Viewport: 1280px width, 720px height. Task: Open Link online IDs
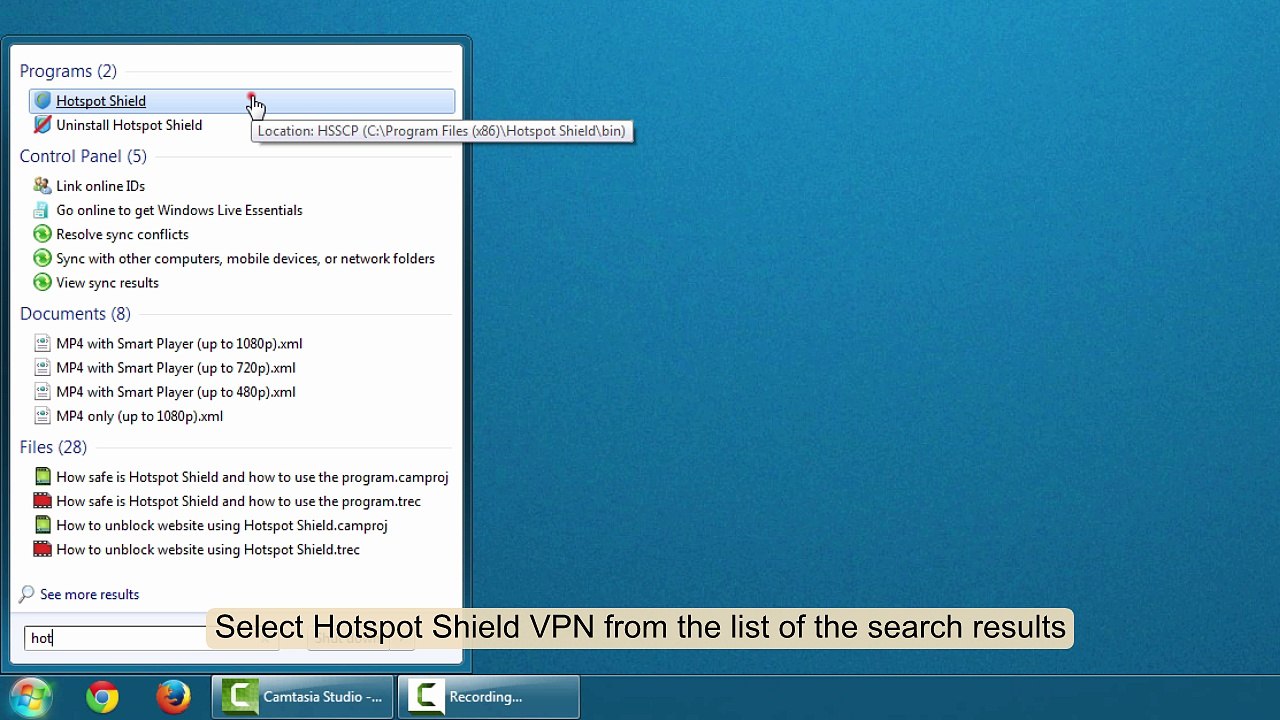pos(100,186)
